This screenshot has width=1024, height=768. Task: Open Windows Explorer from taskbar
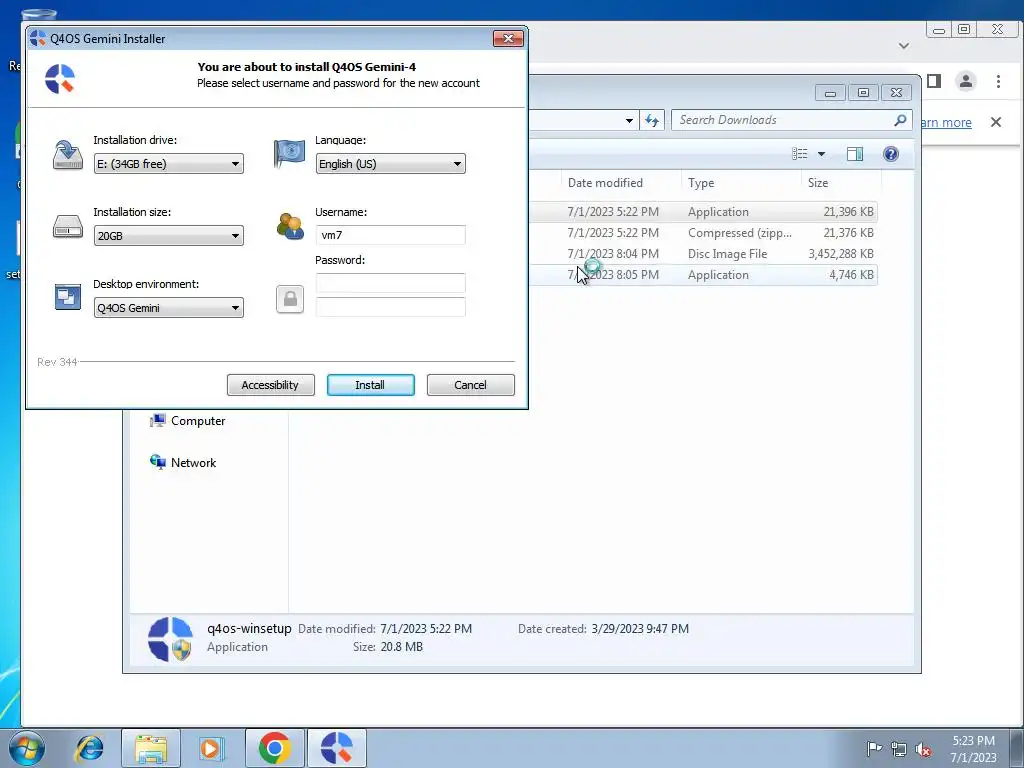151,748
